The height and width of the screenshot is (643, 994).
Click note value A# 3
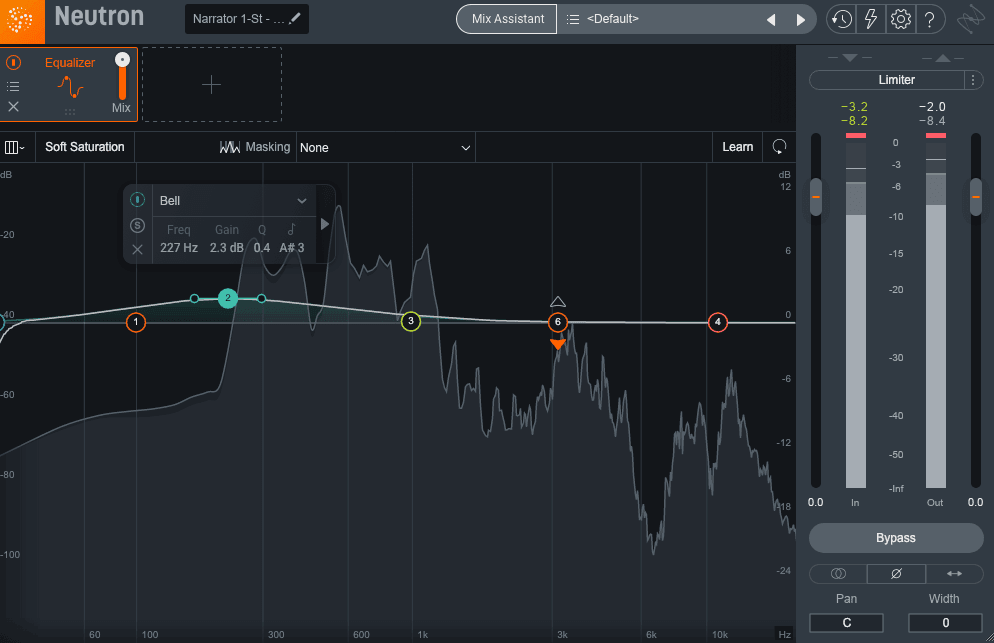(292, 248)
